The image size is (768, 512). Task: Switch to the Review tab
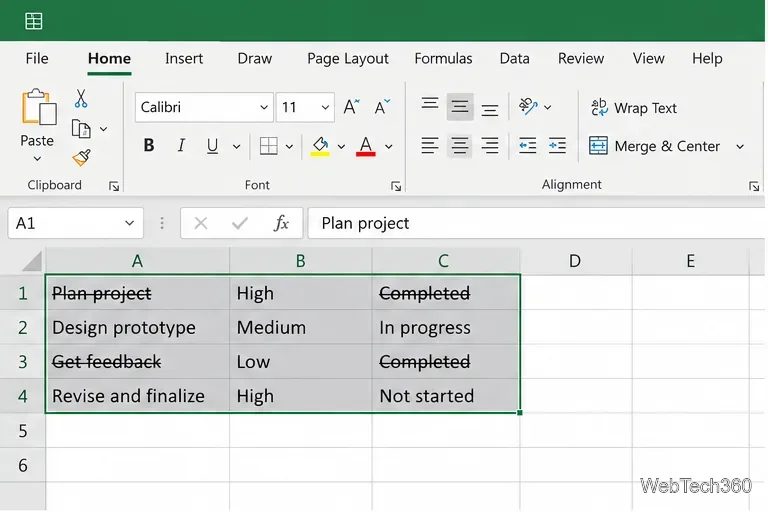pyautogui.click(x=581, y=58)
